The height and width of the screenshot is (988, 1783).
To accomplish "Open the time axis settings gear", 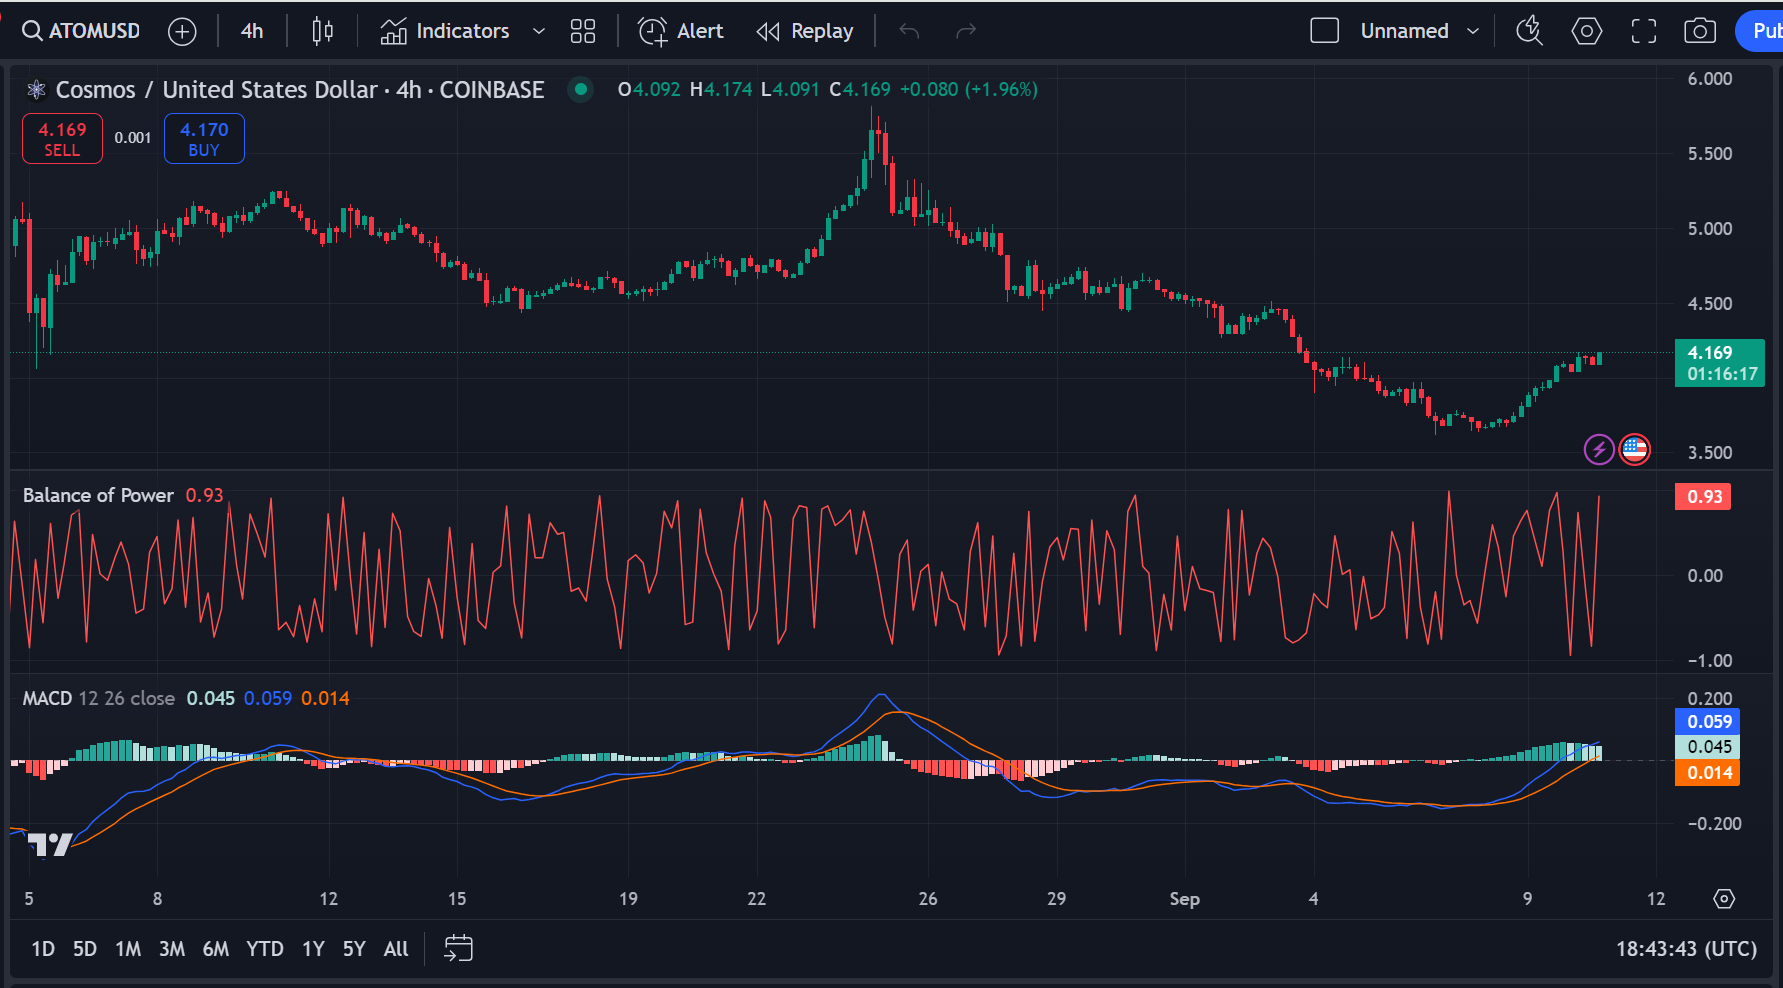I will pyautogui.click(x=1724, y=899).
